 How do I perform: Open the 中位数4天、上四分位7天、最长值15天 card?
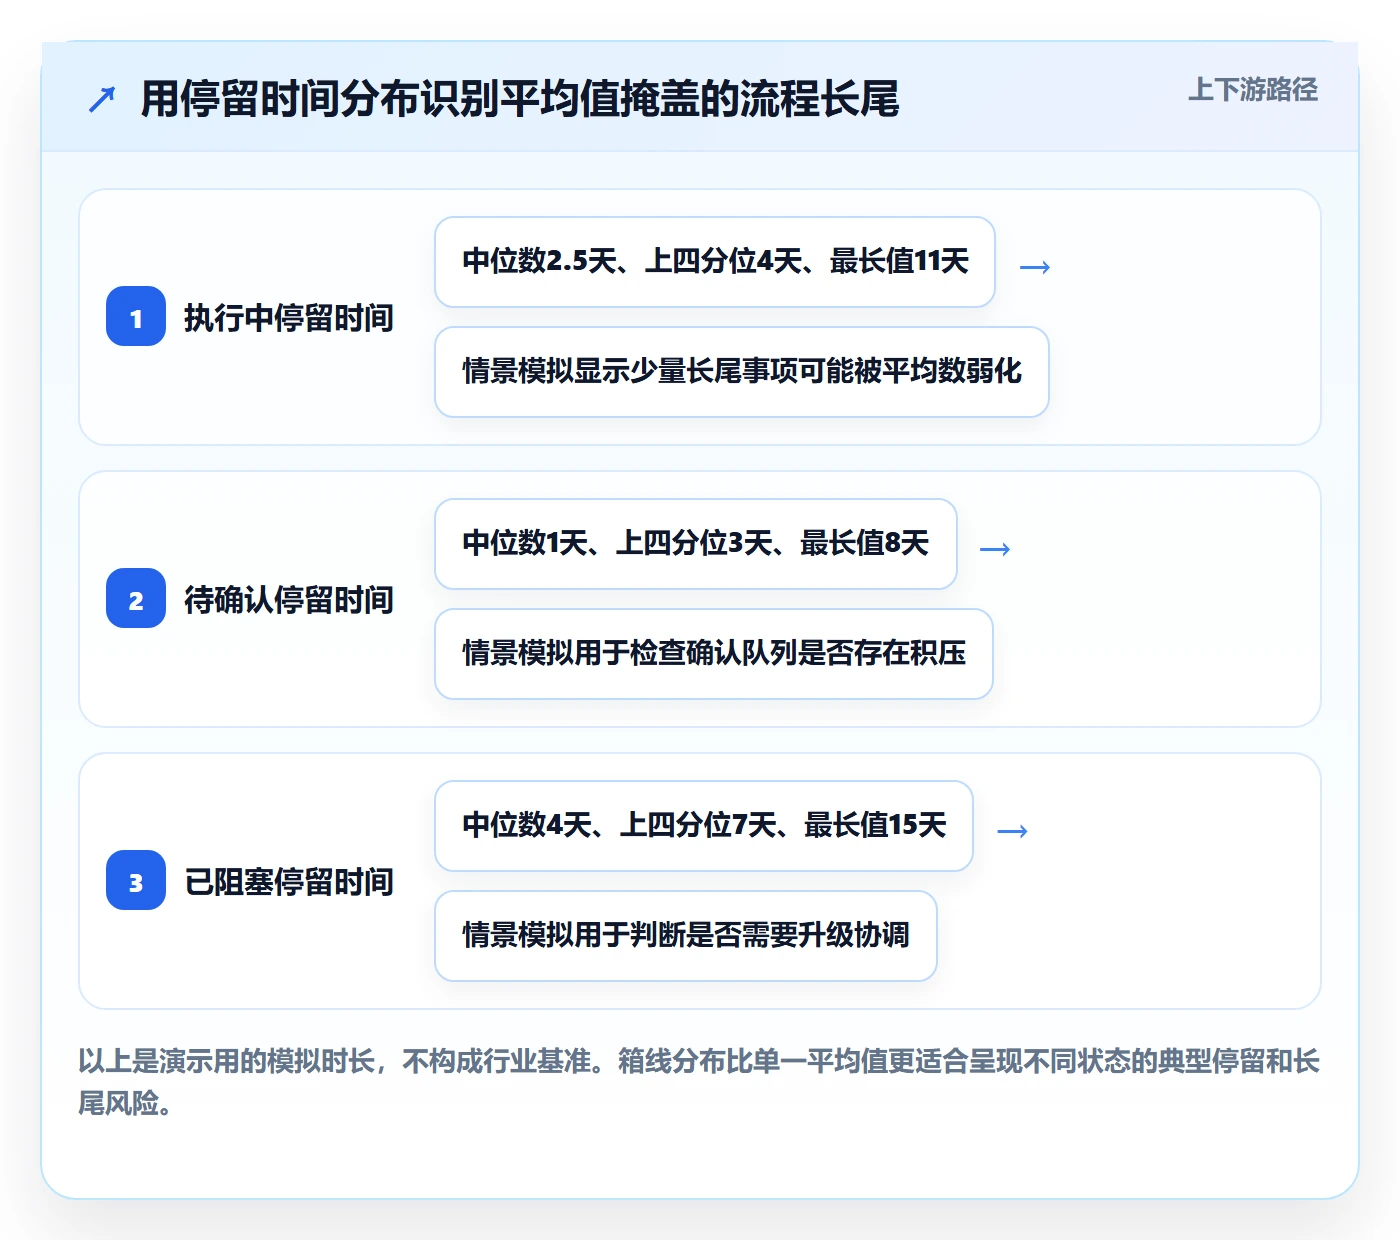[x=704, y=826]
